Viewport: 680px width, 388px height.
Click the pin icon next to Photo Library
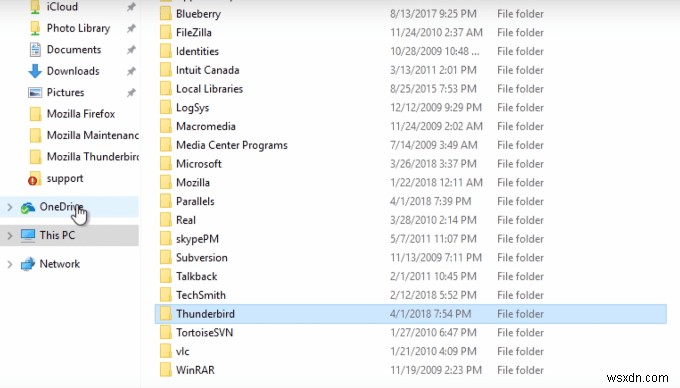tap(131, 29)
